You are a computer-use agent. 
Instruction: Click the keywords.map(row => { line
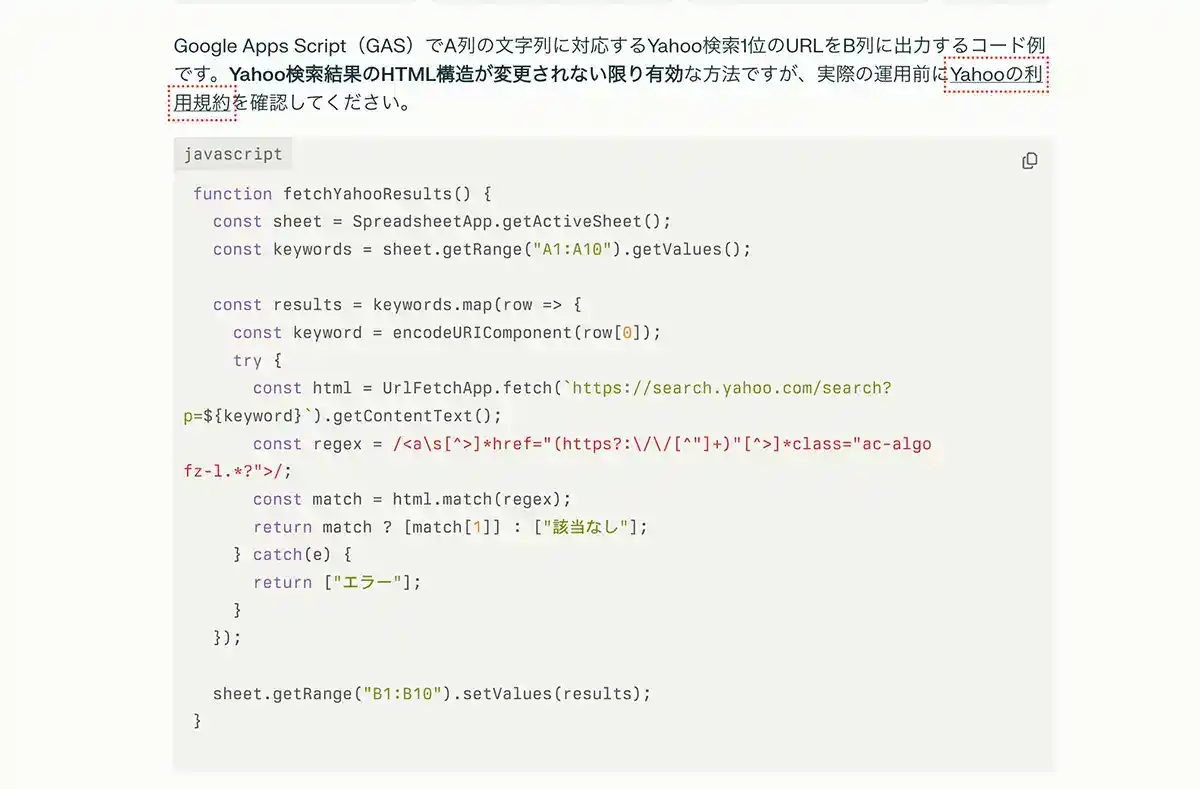(397, 305)
